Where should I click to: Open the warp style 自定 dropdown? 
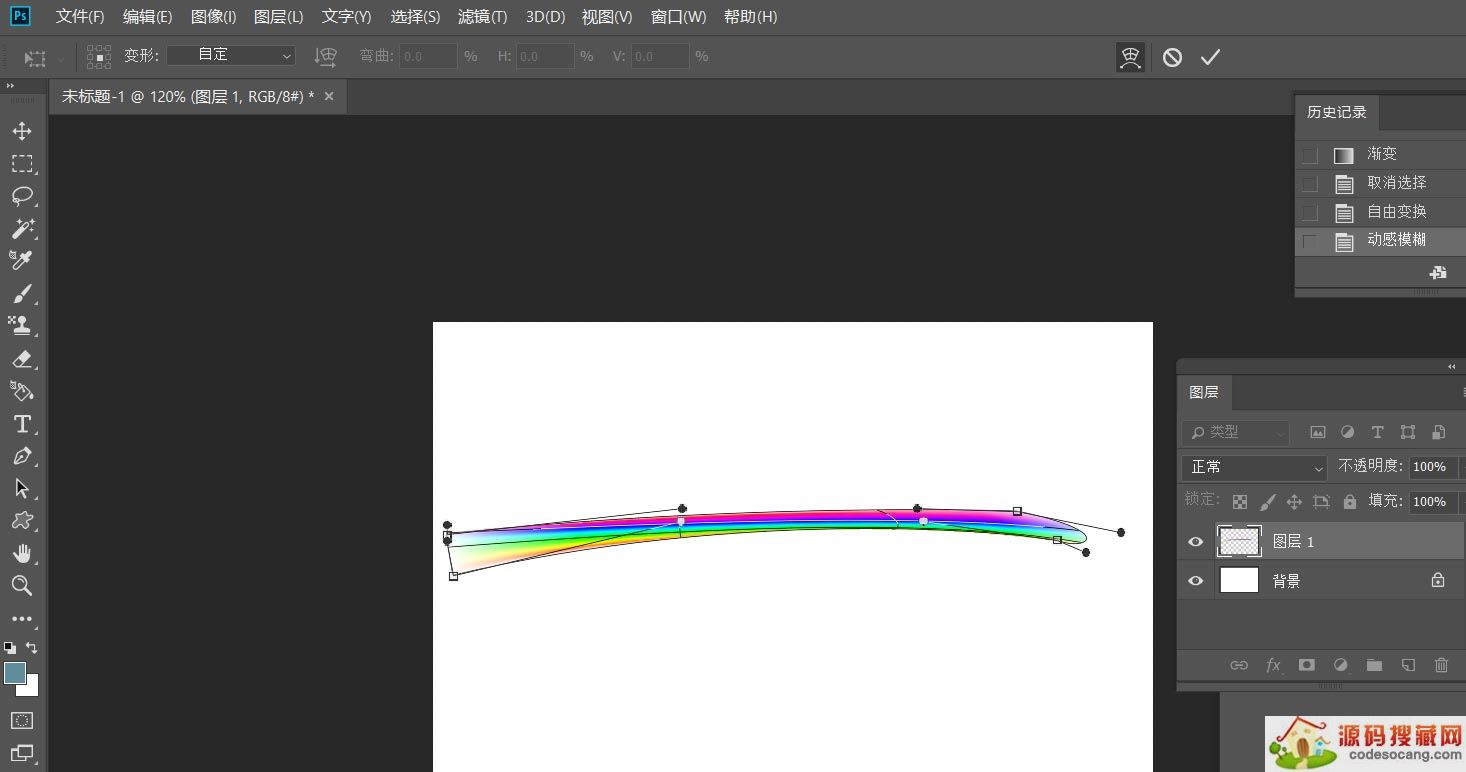(231, 55)
